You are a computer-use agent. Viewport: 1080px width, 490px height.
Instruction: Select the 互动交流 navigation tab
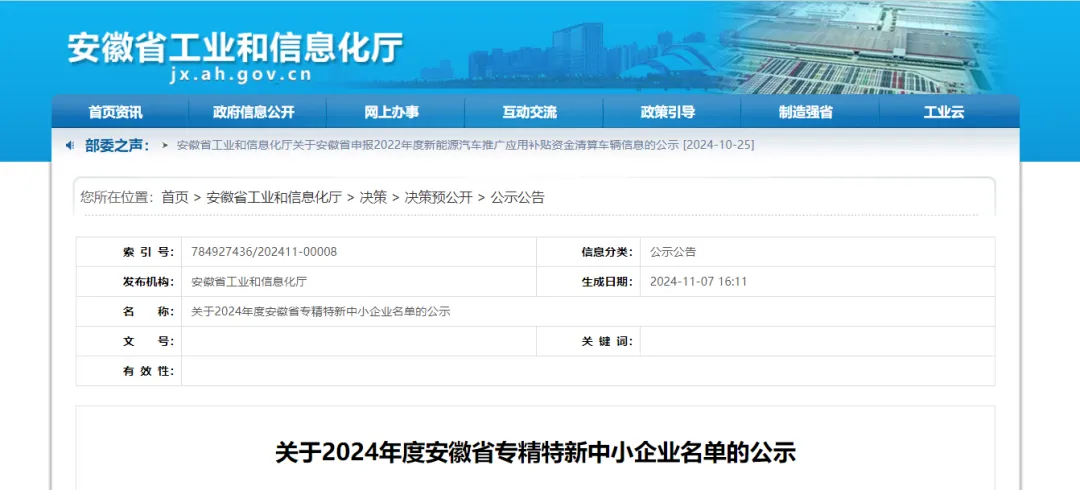click(530, 112)
